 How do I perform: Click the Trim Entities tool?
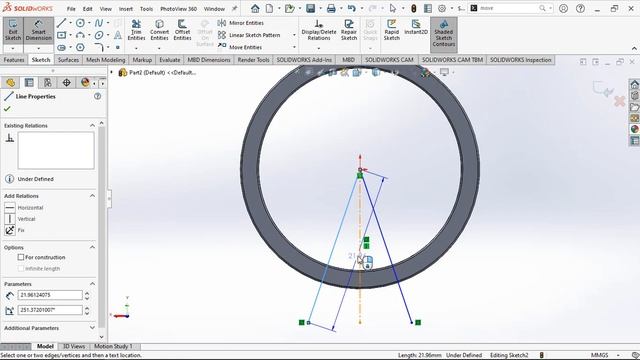point(136,30)
